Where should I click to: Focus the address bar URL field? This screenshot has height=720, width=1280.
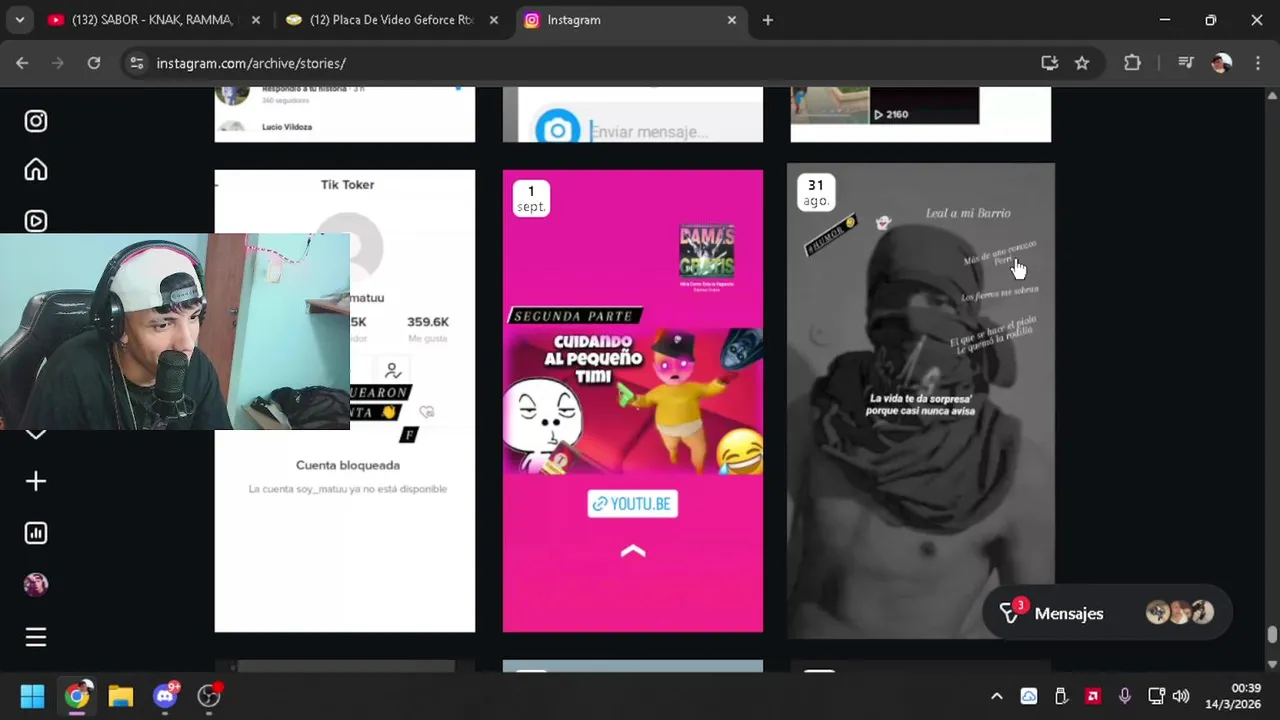pyautogui.click(x=590, y=63)
